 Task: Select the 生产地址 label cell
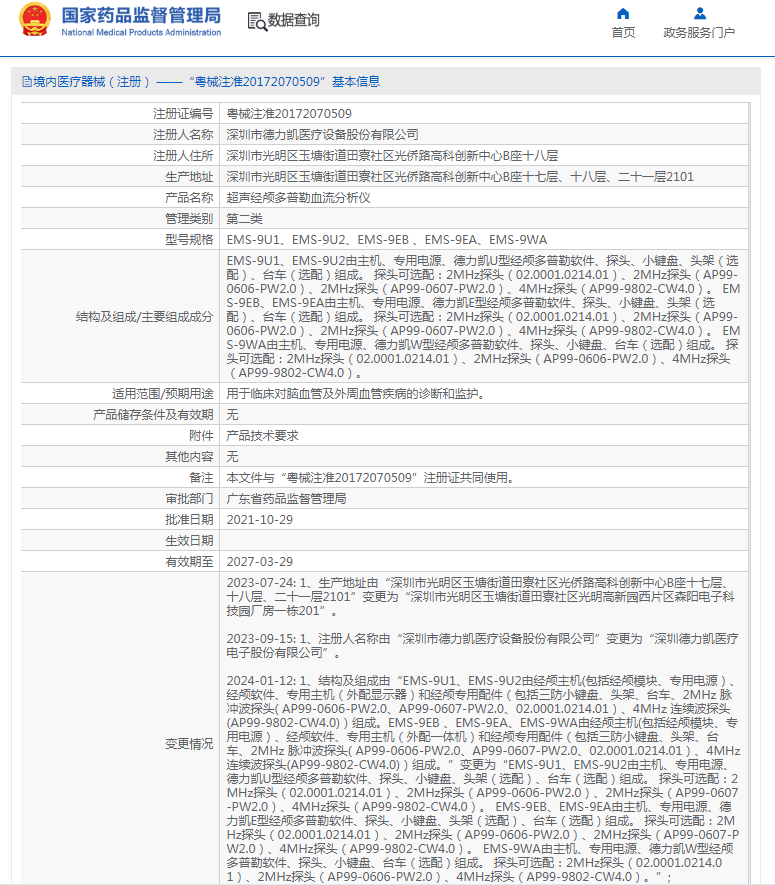coord(120,177)
